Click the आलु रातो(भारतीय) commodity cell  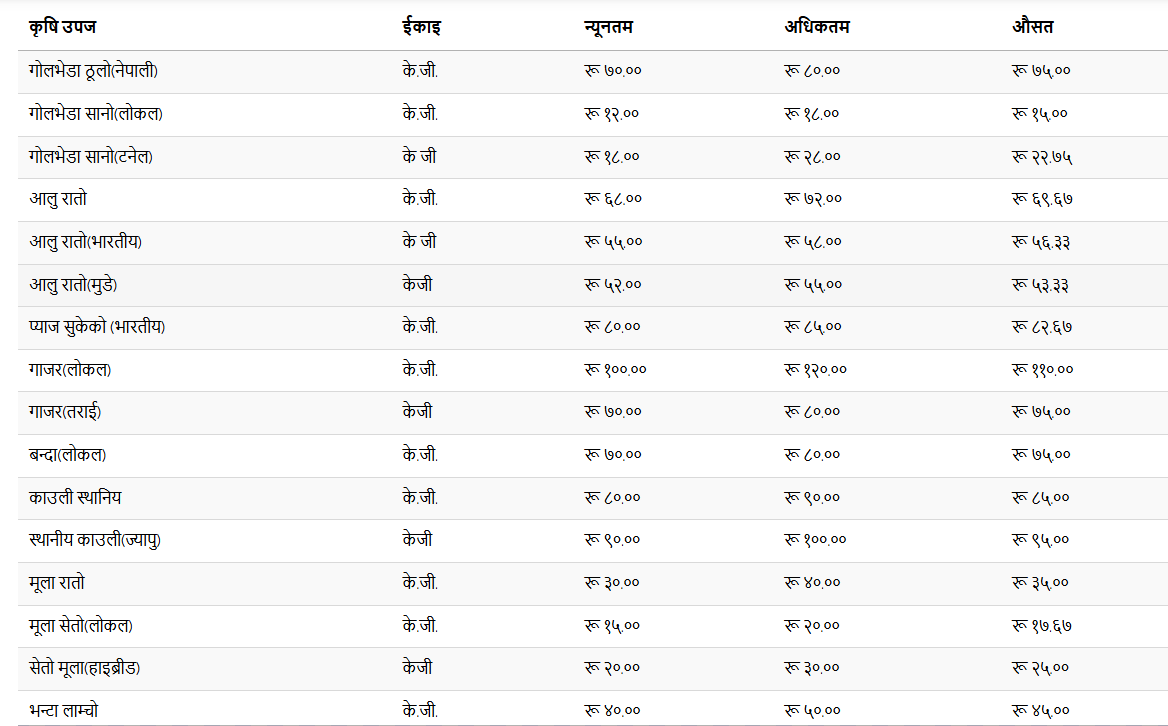[x=85, y=242]
